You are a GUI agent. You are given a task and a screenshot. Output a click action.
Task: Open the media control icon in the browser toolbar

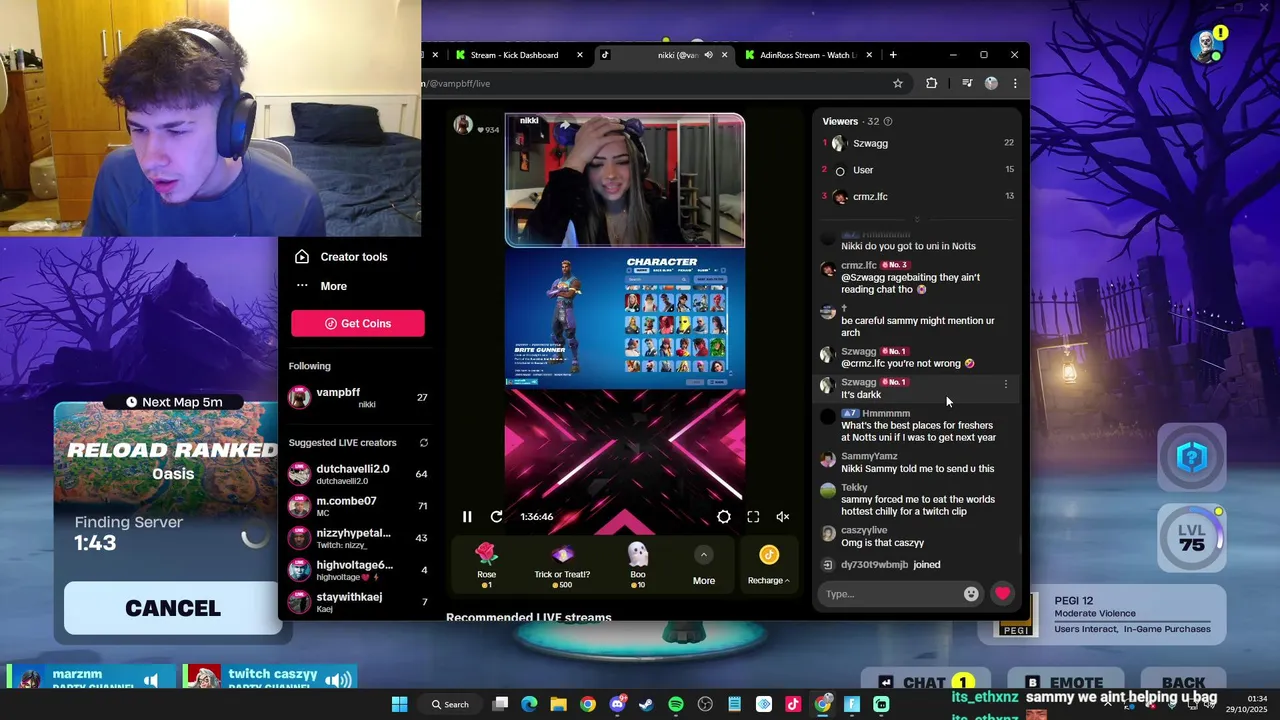point(967,84)
